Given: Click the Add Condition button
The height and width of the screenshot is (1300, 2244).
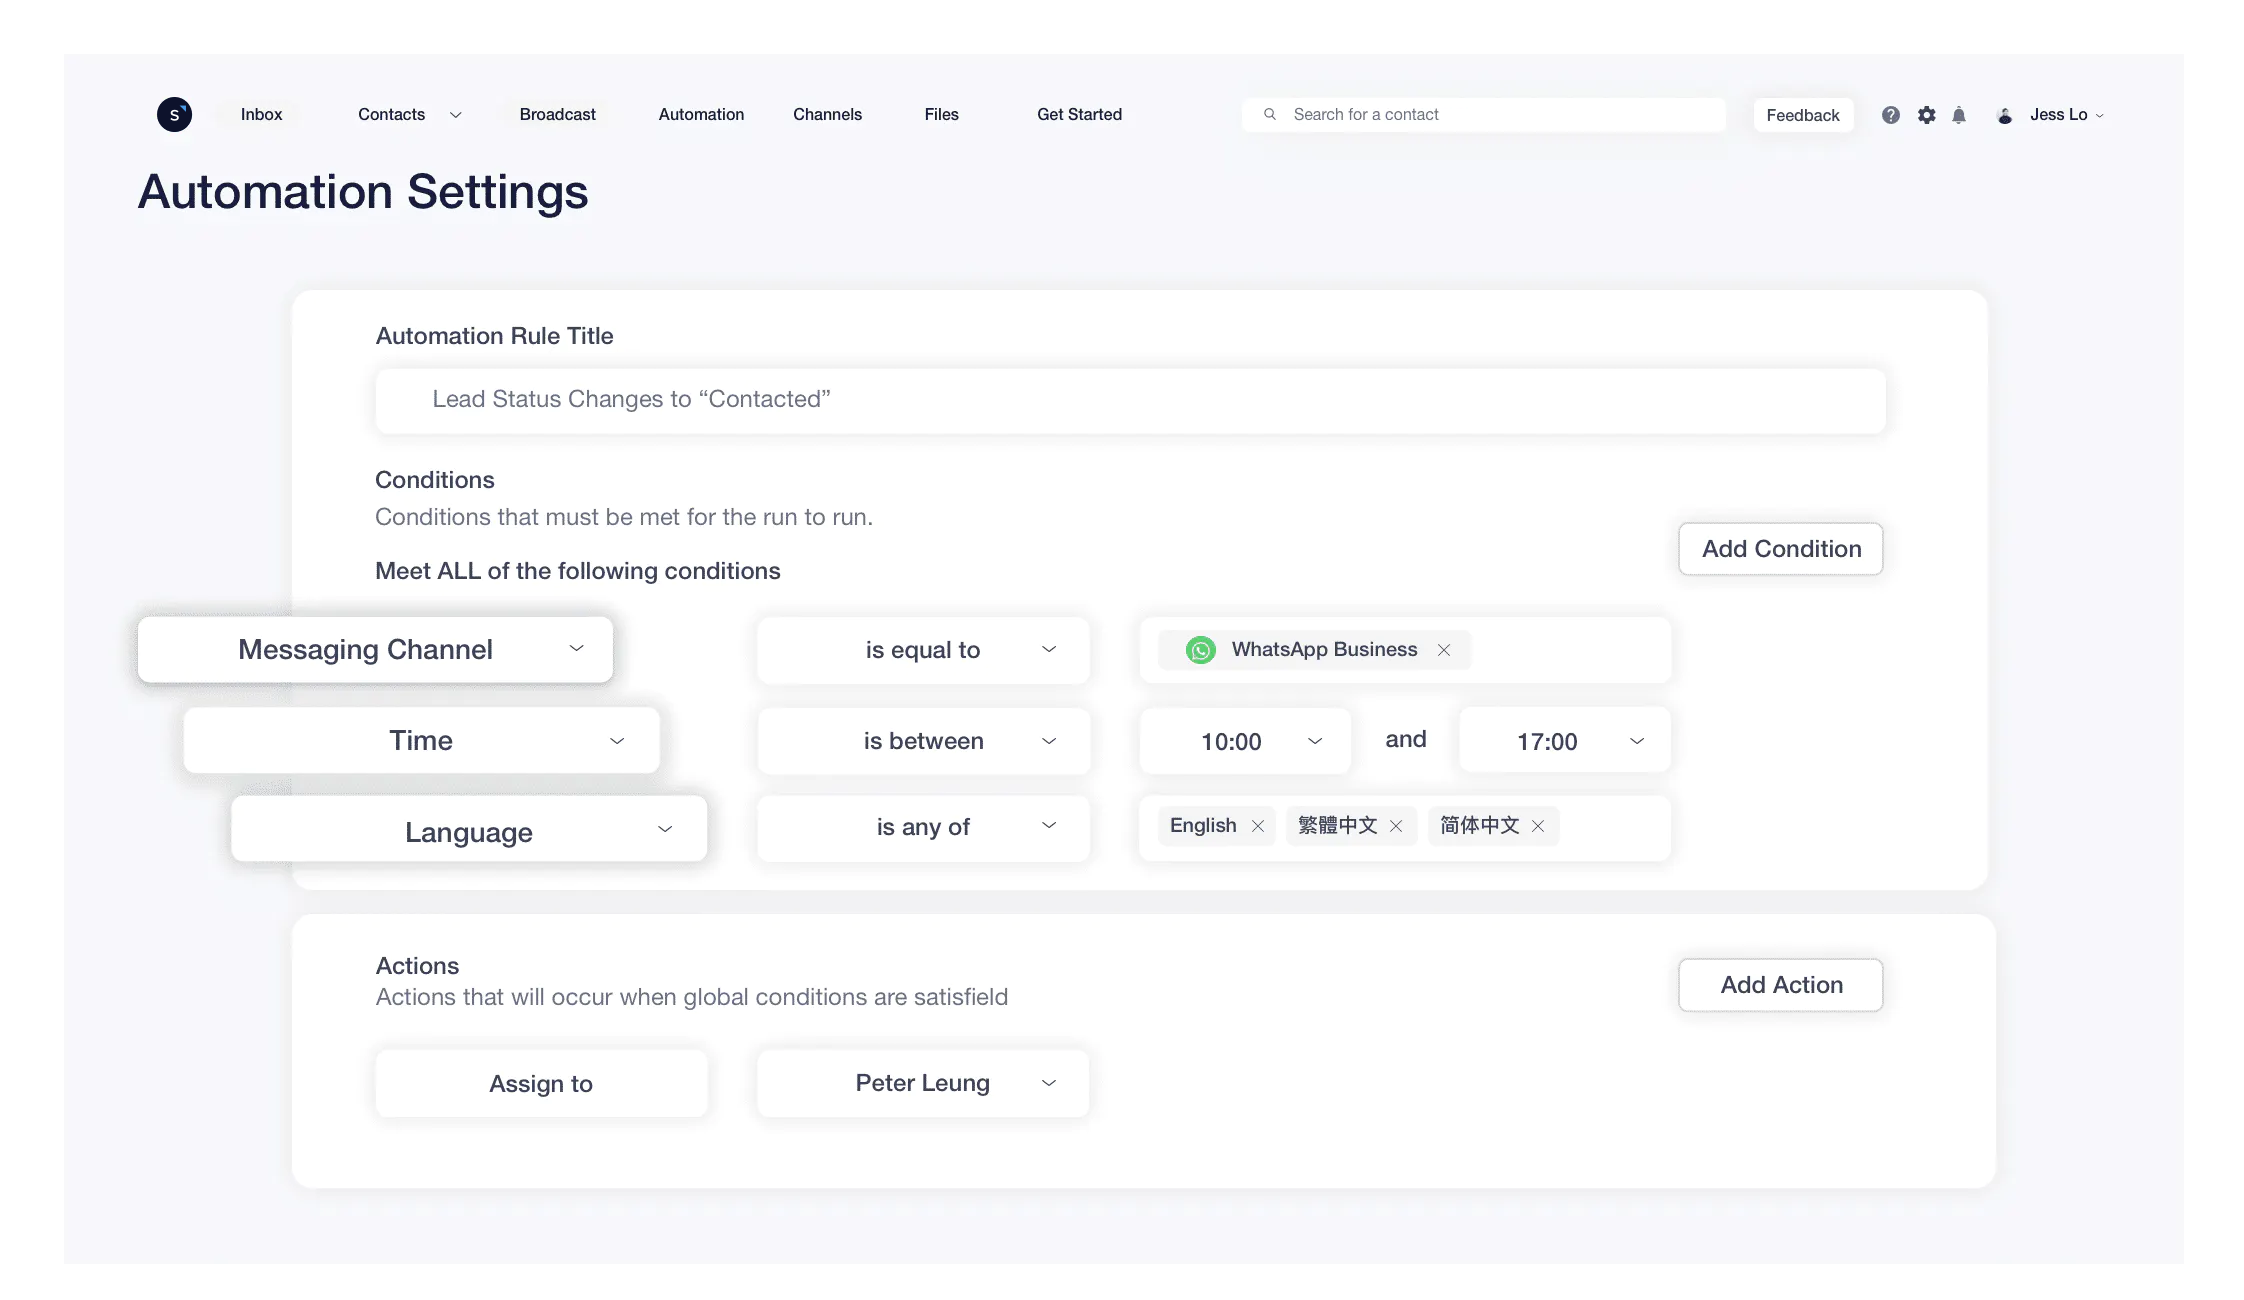Looking at the screenshot, I should (1781, 548).
